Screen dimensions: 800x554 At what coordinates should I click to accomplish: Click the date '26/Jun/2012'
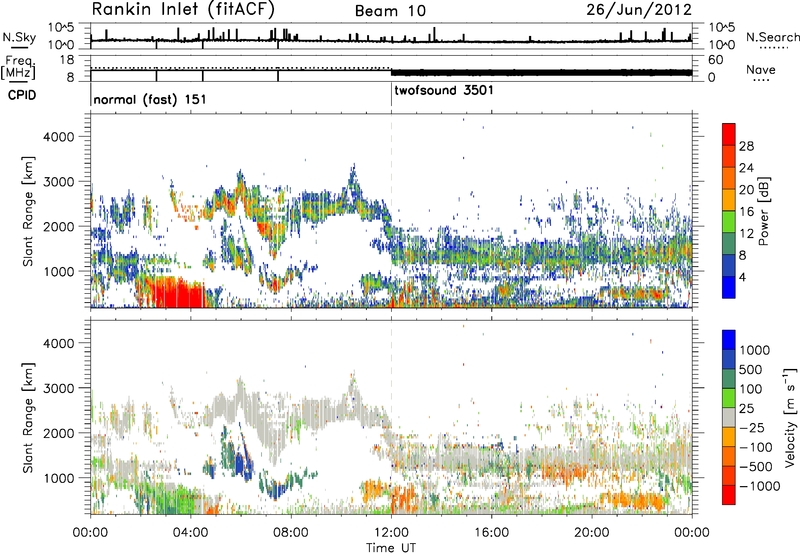[639, 10]
